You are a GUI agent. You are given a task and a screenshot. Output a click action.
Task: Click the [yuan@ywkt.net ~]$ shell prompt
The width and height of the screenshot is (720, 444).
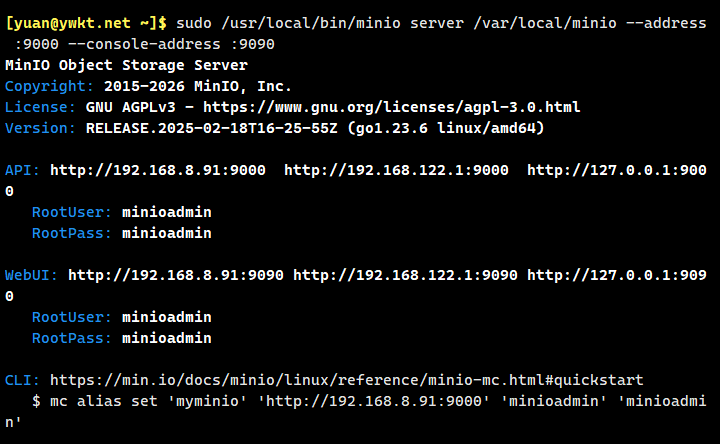[x=88, y=23]
